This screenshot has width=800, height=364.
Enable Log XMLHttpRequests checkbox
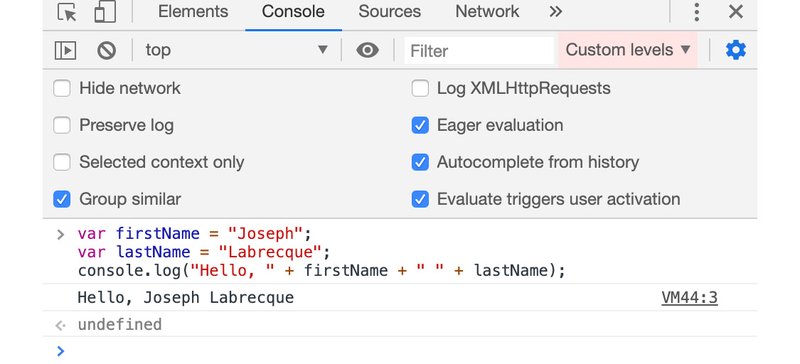tap(420, 88)
